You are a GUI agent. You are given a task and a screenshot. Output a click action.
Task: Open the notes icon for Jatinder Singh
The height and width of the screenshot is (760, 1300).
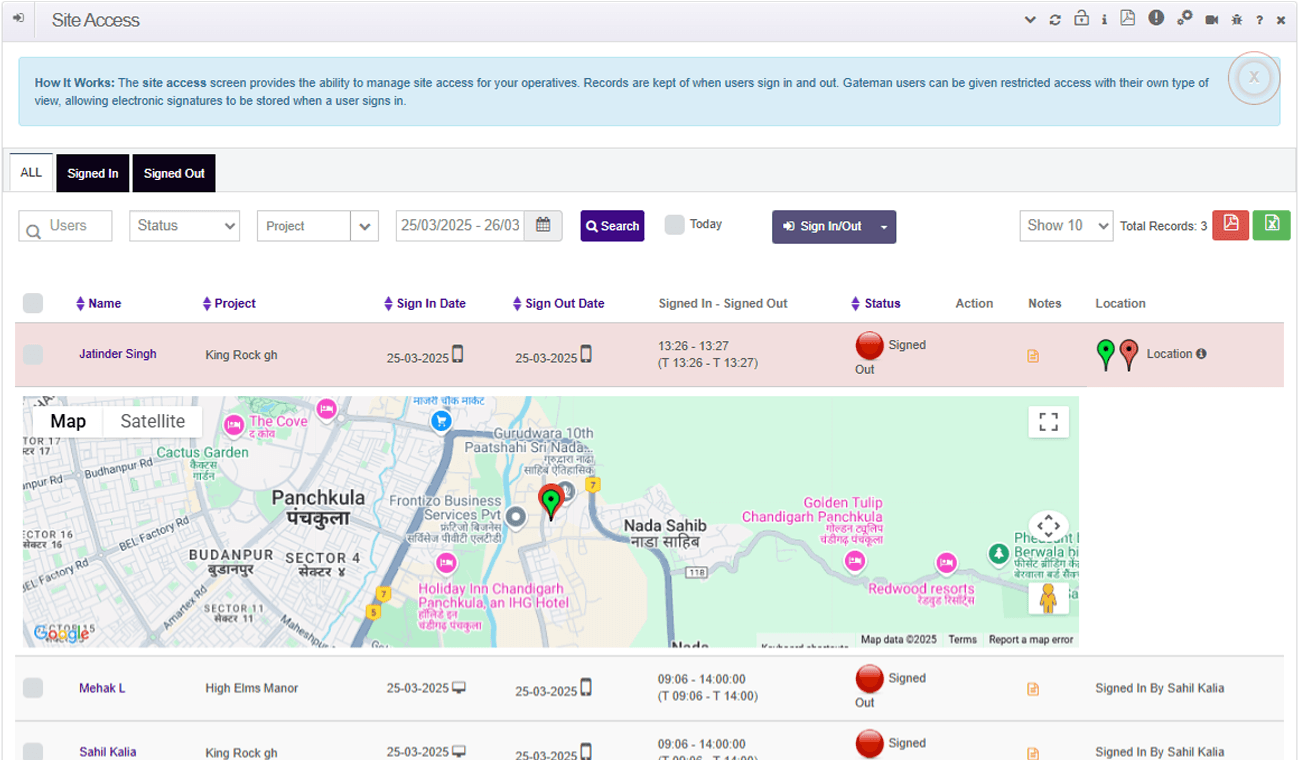tap(1033, 356)
